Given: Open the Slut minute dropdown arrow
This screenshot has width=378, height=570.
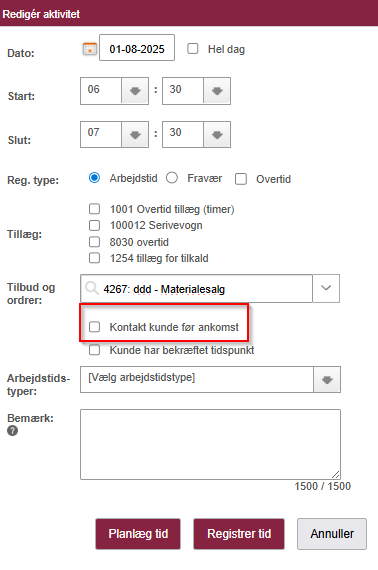Looking at the screenshot, I should click(x=217, y=135).
